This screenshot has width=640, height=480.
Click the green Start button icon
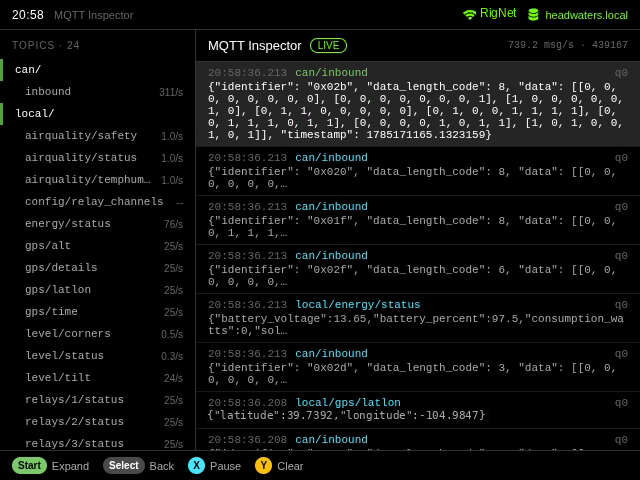tap(29, 465)
